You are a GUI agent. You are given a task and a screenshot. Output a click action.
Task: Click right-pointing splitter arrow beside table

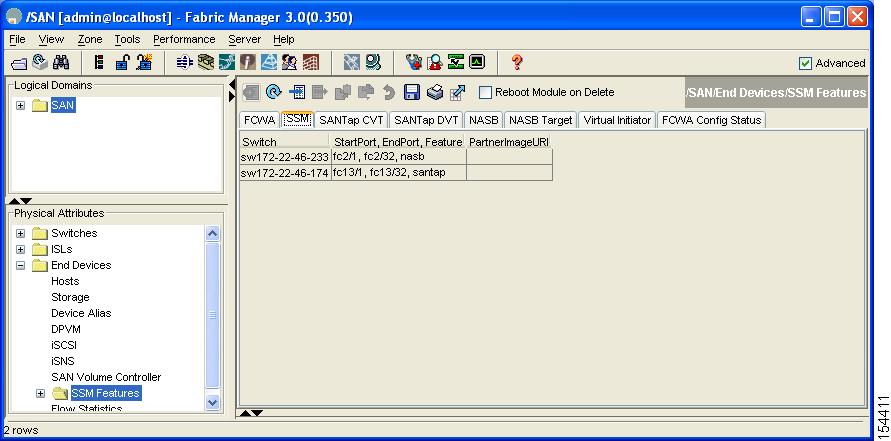click(232, 97)
